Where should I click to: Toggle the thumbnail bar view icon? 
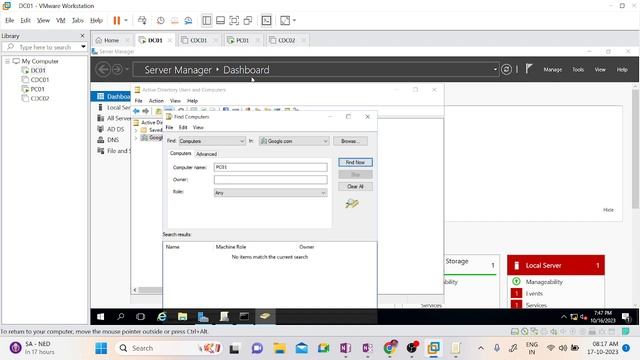[x=220, y=20]
